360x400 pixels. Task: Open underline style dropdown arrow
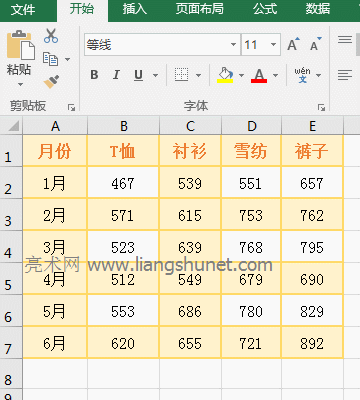click(155, 75)
